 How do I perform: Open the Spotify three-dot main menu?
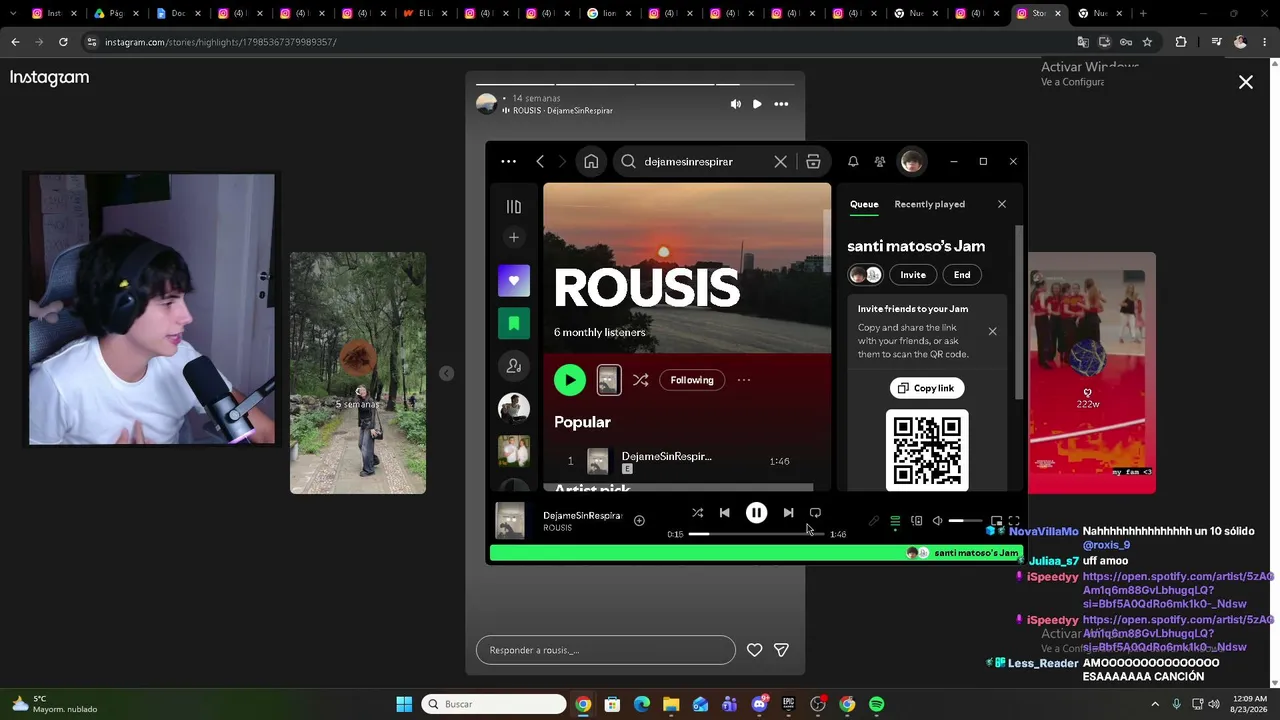[x=508, y=161]
